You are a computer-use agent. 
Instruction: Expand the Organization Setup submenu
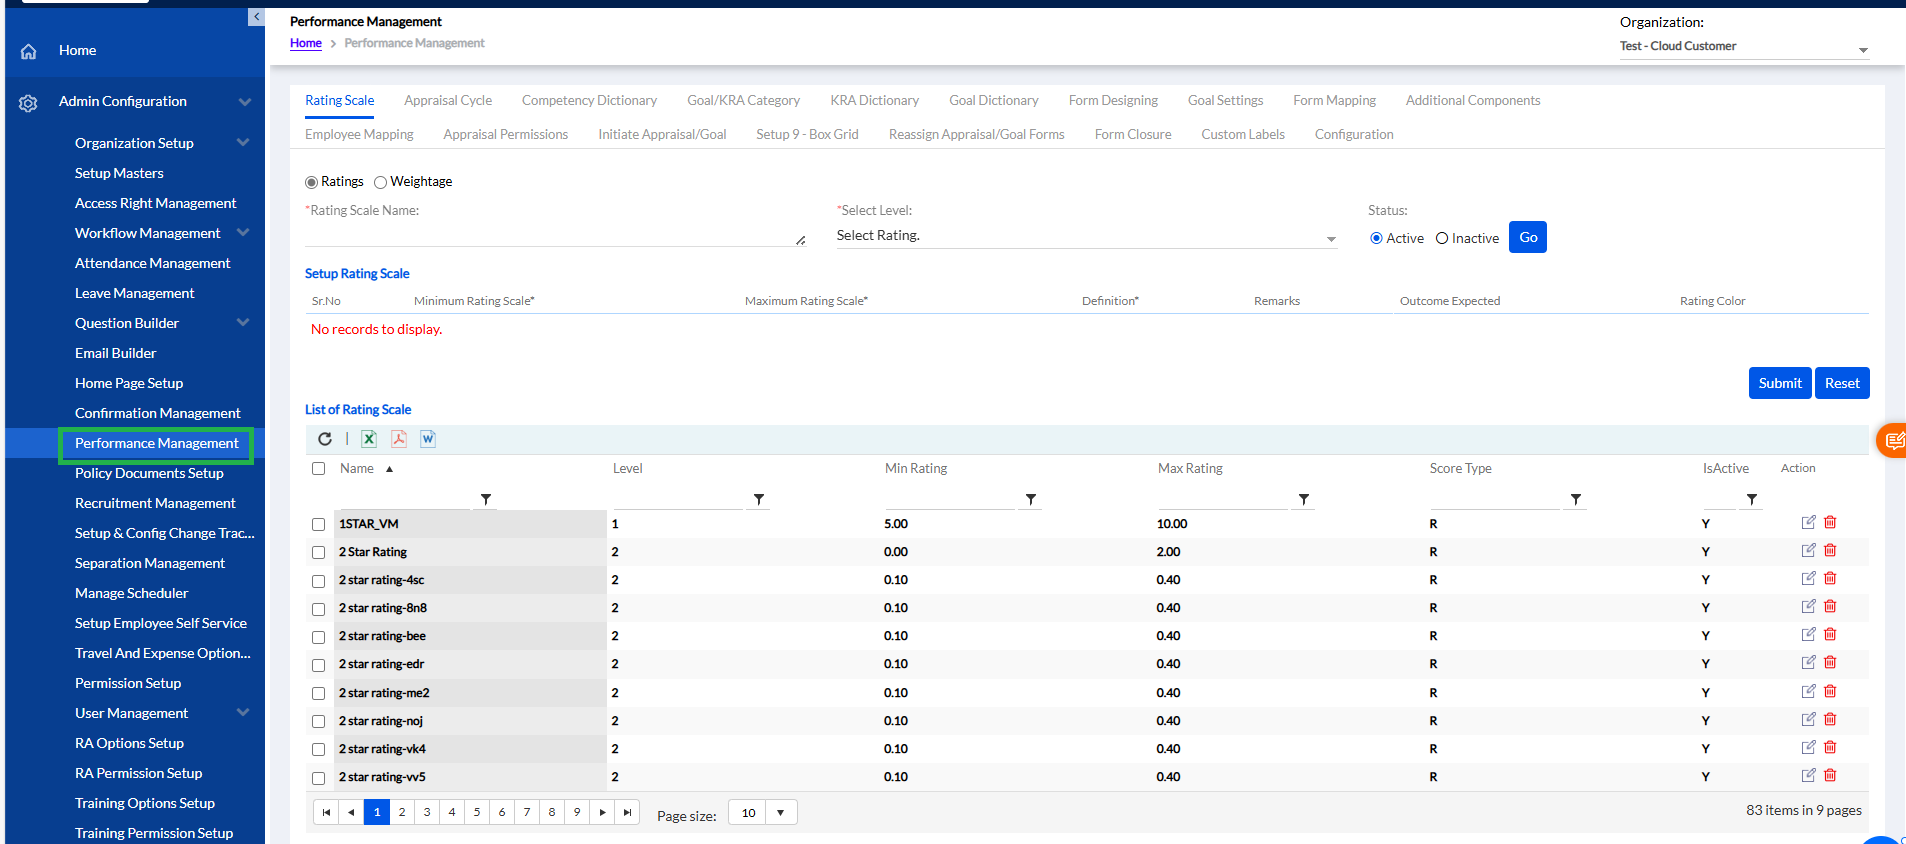(243, 143)
